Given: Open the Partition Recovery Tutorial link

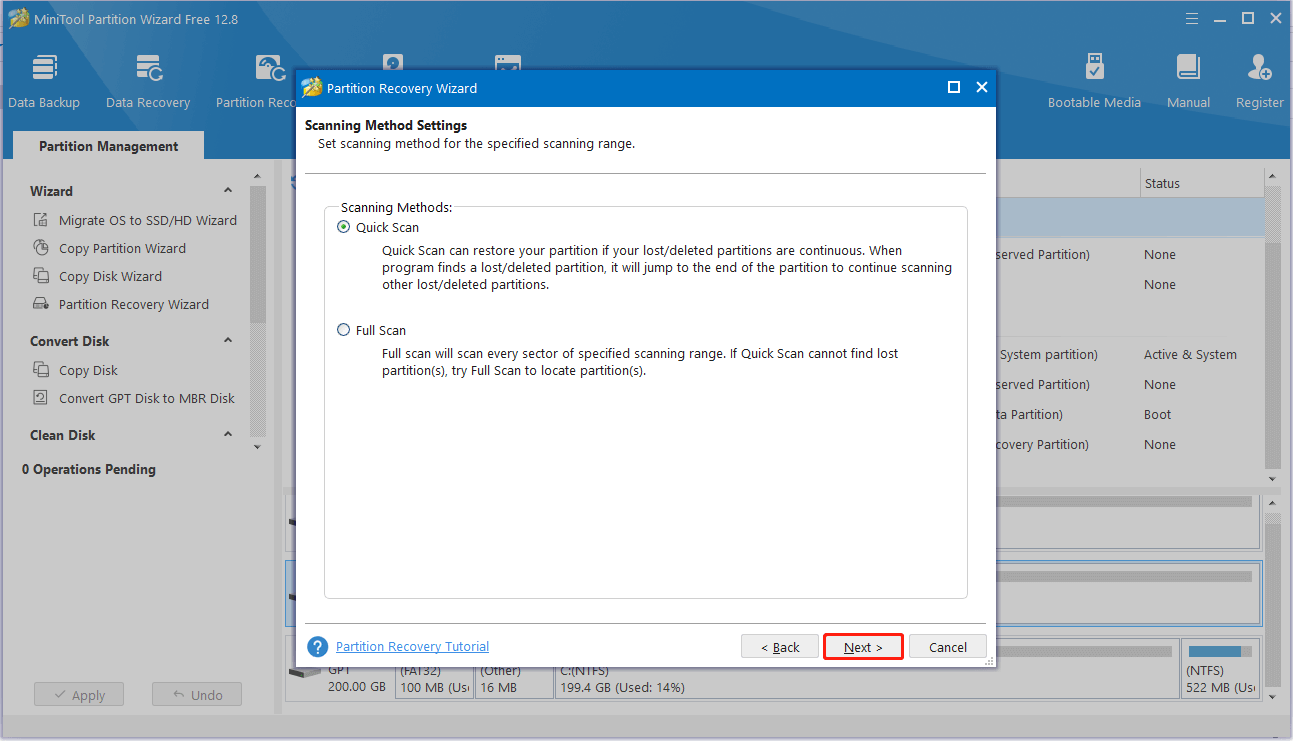Looking at the screenshot, I should 411,646.
